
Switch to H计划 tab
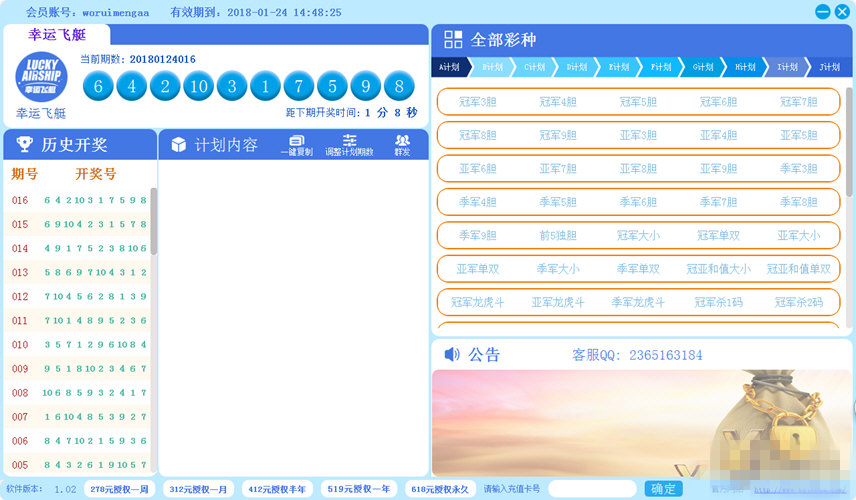click(x=745, y=67)
